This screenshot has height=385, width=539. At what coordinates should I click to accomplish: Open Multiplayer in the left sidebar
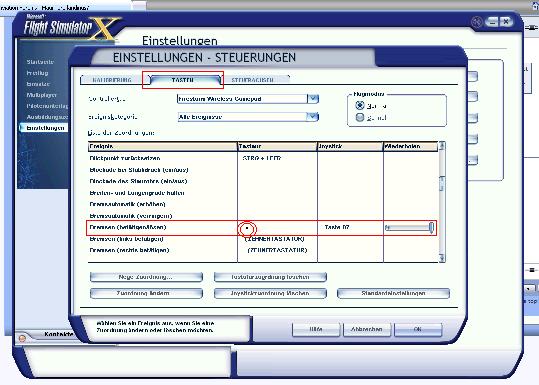point(41,95)
